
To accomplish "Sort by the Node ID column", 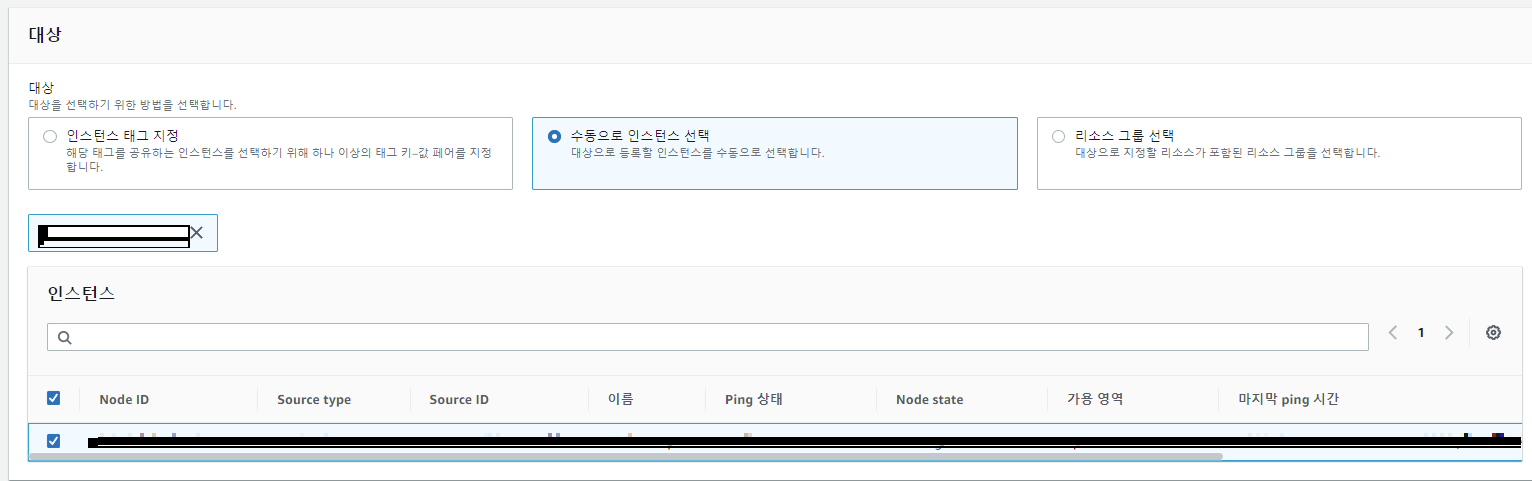I will point(124,400).
